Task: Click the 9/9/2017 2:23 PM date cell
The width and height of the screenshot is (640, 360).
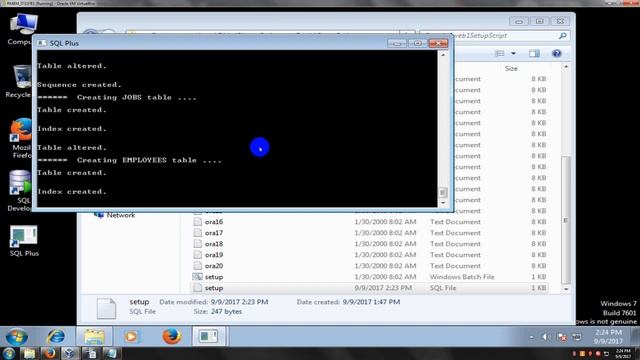Action: tap(383, 288)
